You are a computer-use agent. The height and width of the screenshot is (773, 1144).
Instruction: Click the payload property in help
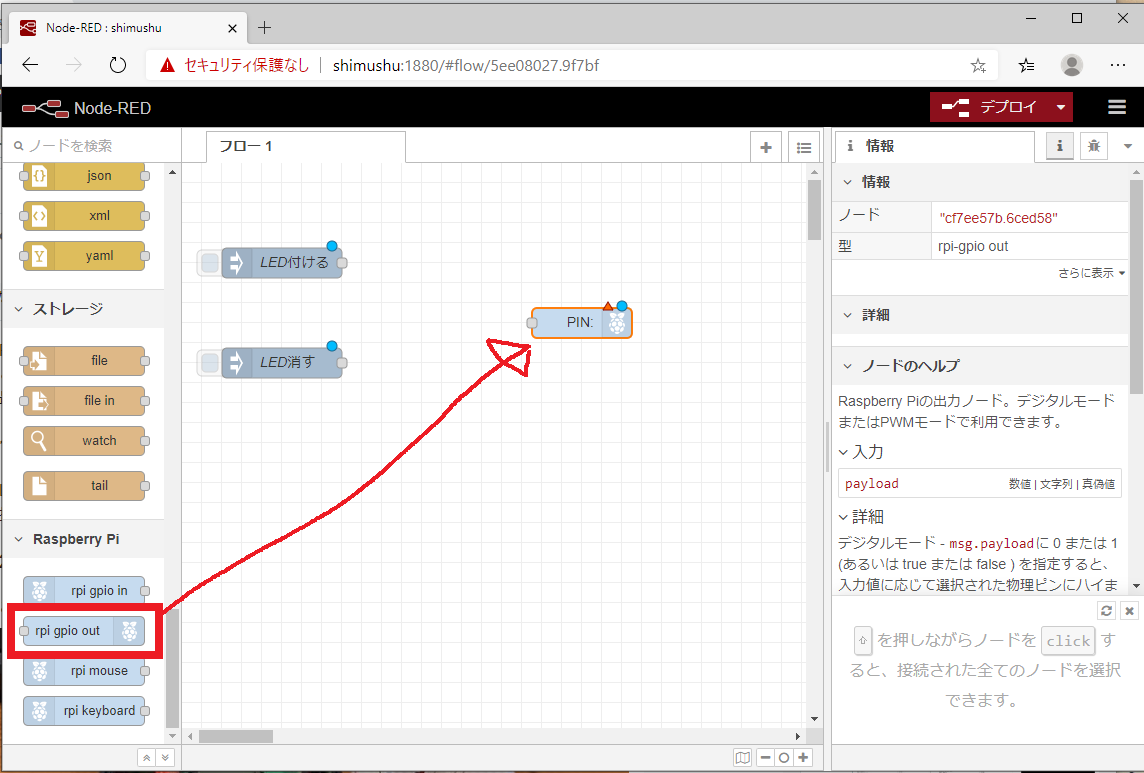872,484
